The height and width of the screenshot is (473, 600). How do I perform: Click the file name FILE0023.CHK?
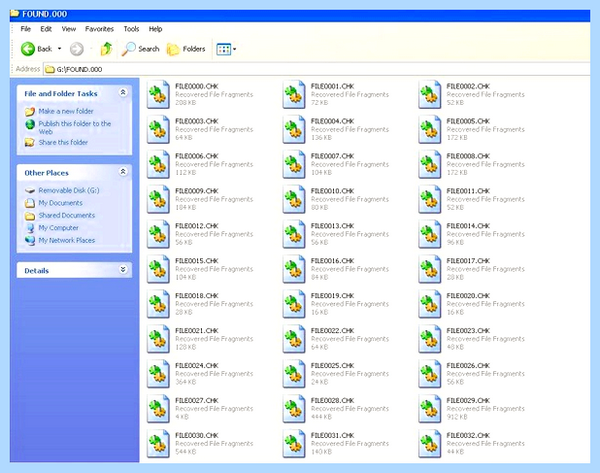(x=468, y=331)
